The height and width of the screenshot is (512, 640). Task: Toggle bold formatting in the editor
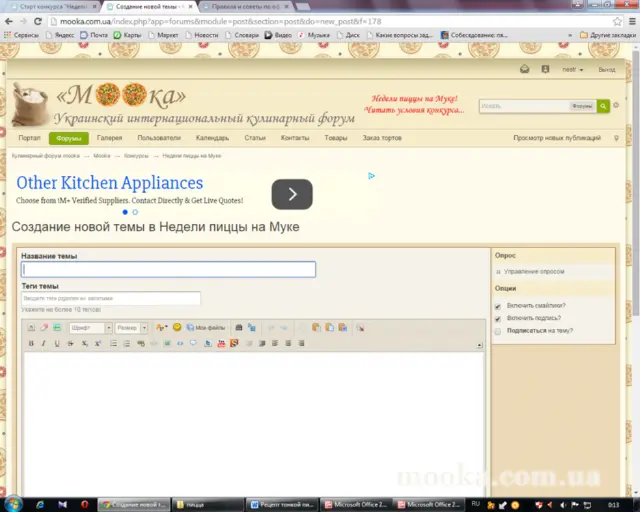click(x=31, y=343)
